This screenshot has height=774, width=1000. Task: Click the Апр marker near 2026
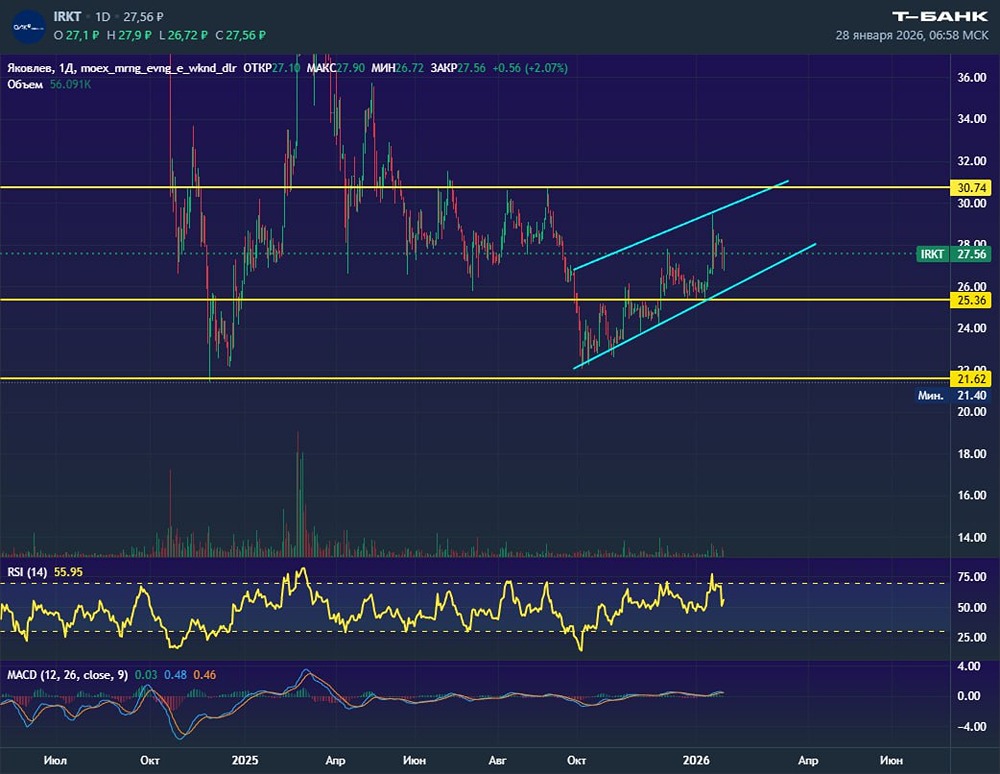pos(808,760)
